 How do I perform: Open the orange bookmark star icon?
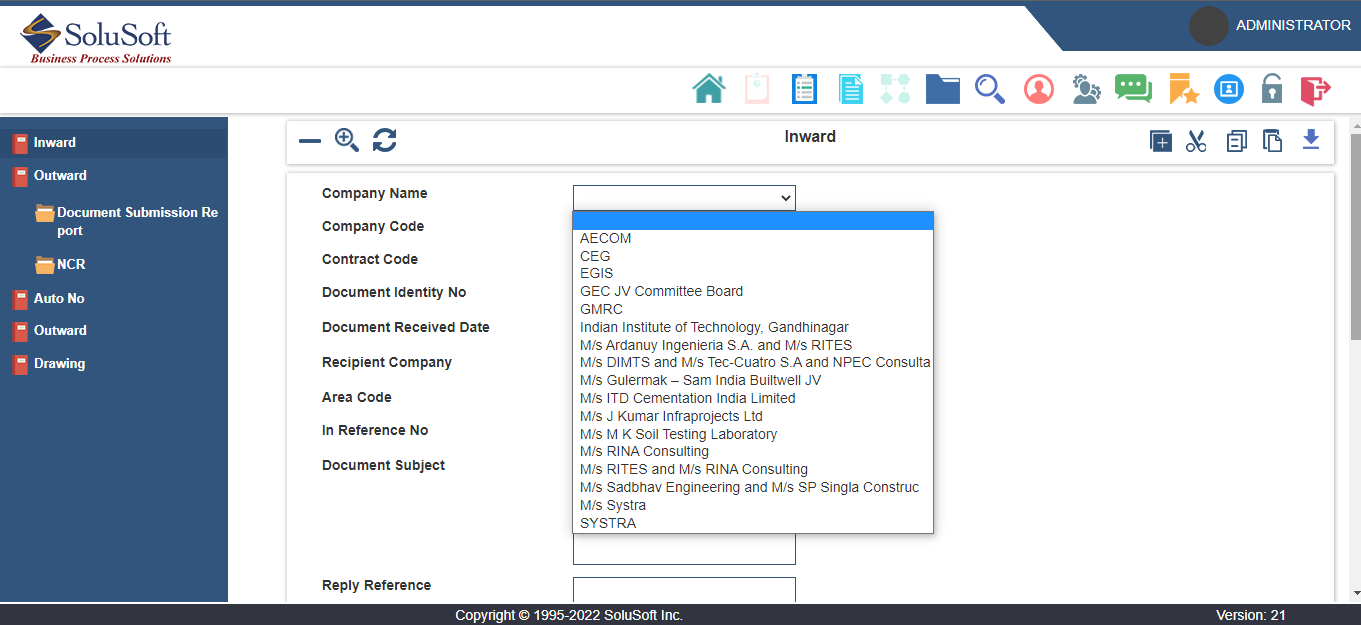coord(1183,89)
